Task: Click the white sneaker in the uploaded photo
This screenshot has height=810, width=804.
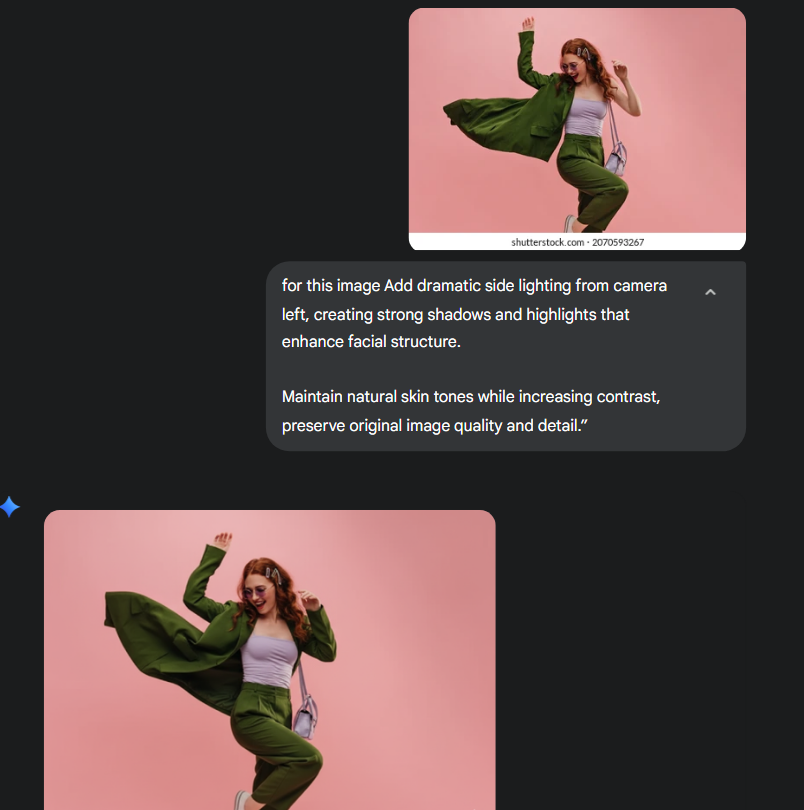Action: 570,223
